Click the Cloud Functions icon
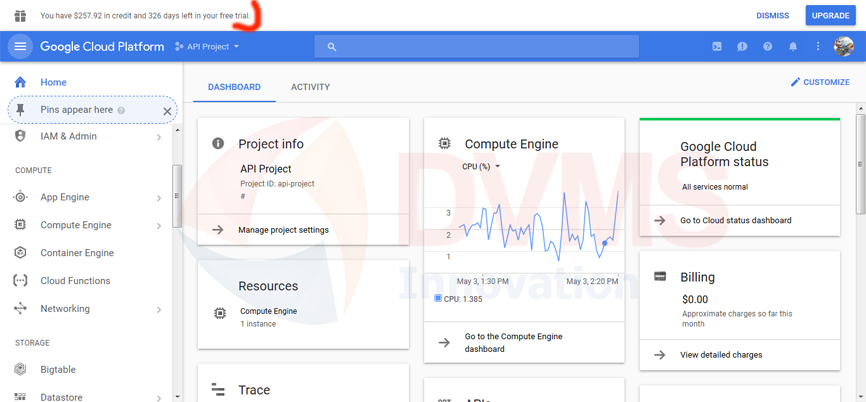 pyautogui.click(x=20, y=281)
